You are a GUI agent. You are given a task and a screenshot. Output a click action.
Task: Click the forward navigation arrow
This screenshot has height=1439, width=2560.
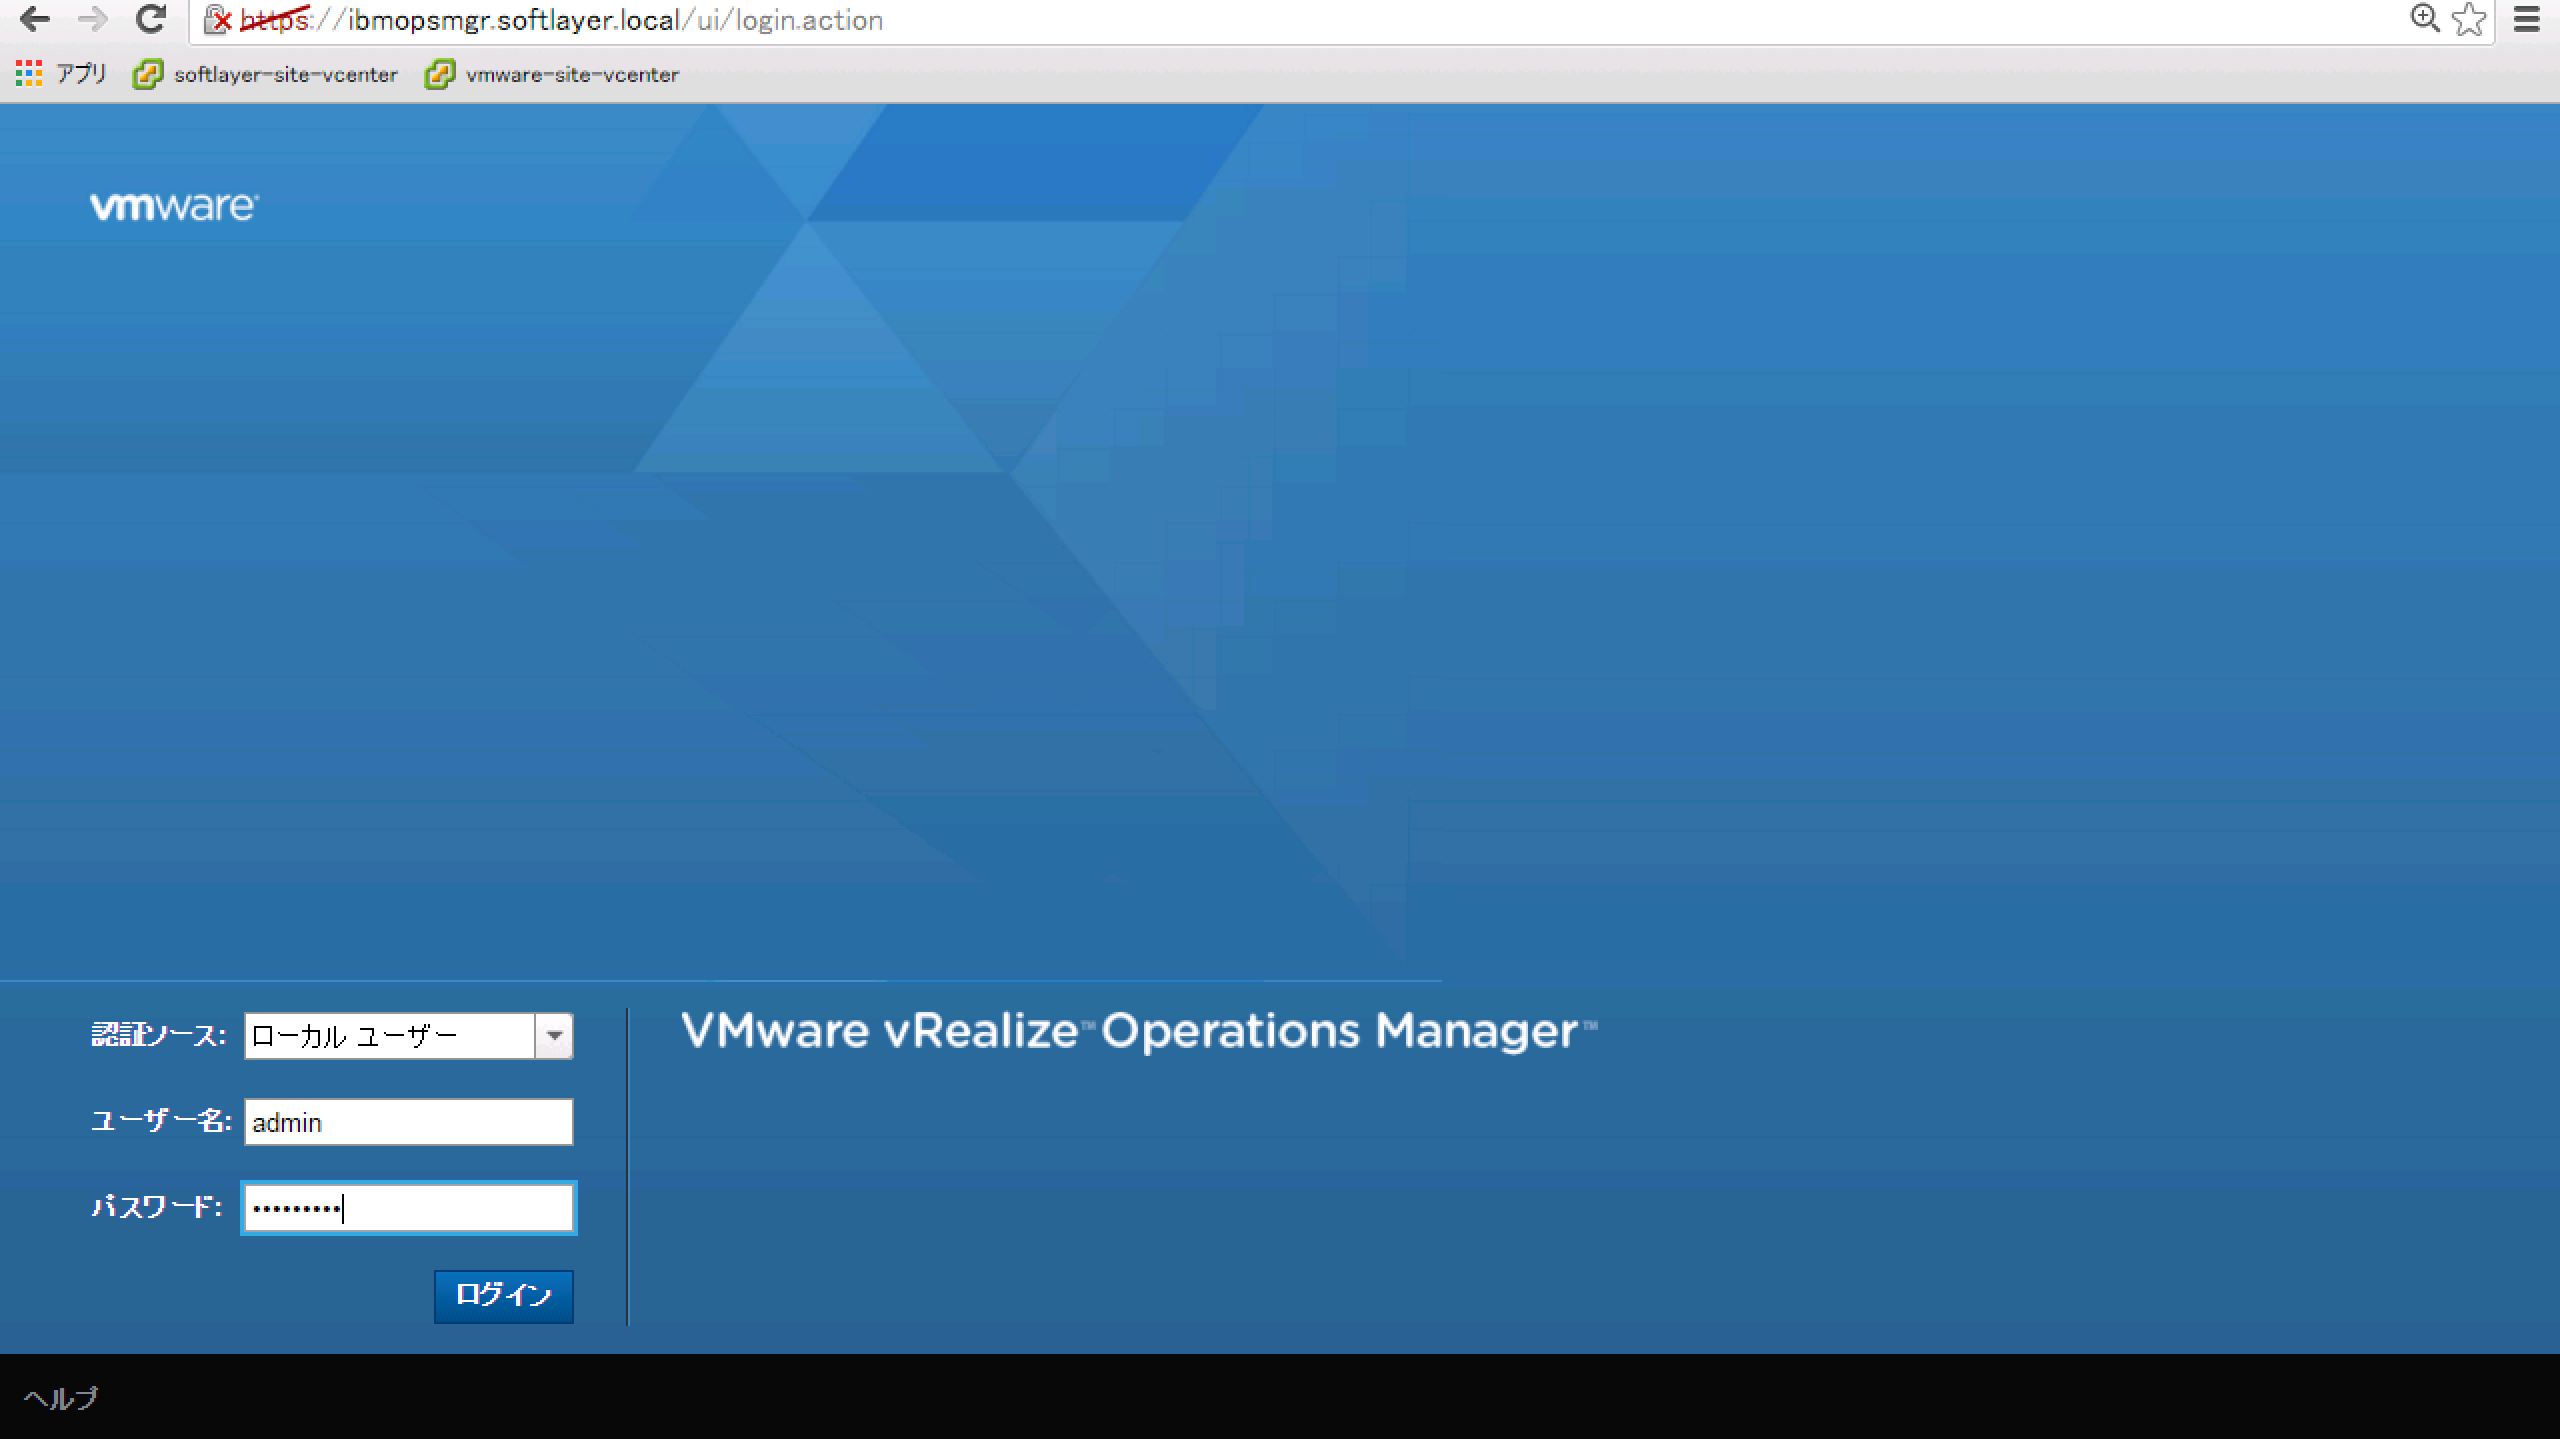[x=93, y=20]
